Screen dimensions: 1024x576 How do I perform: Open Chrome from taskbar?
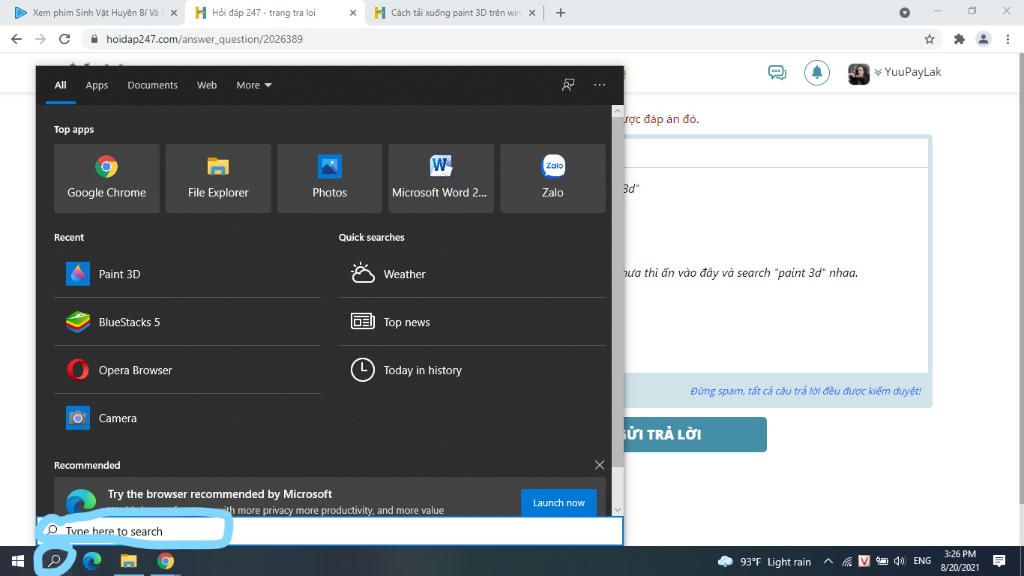pos(165,561)
